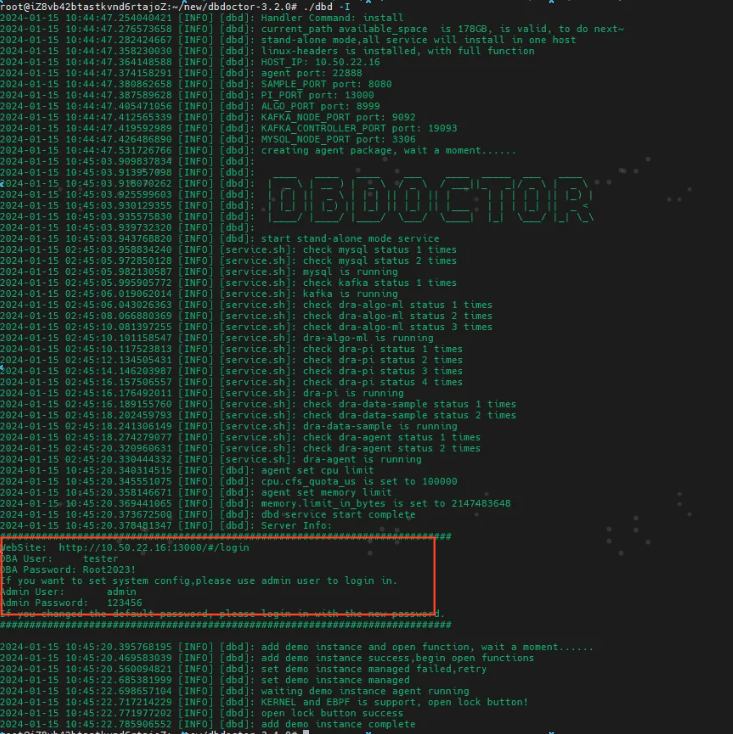Select the 'HOST_IP: 10.50.22.16' entry
Screen dimensions: 733x734
(x=320, y=62)
